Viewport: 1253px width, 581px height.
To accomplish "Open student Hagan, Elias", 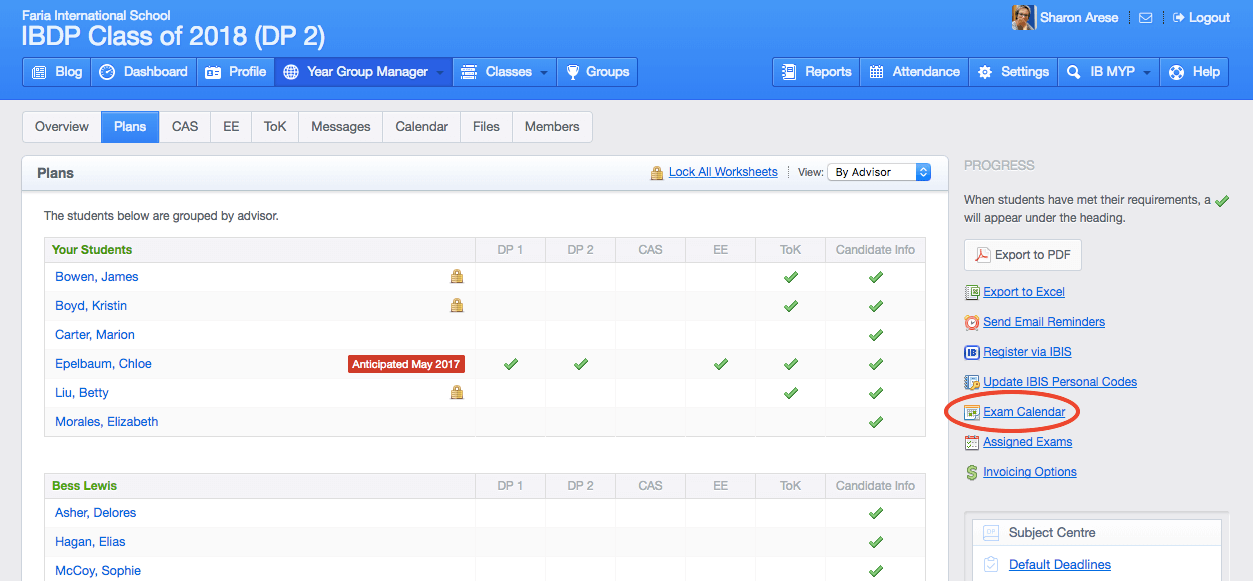I will 90,542.
